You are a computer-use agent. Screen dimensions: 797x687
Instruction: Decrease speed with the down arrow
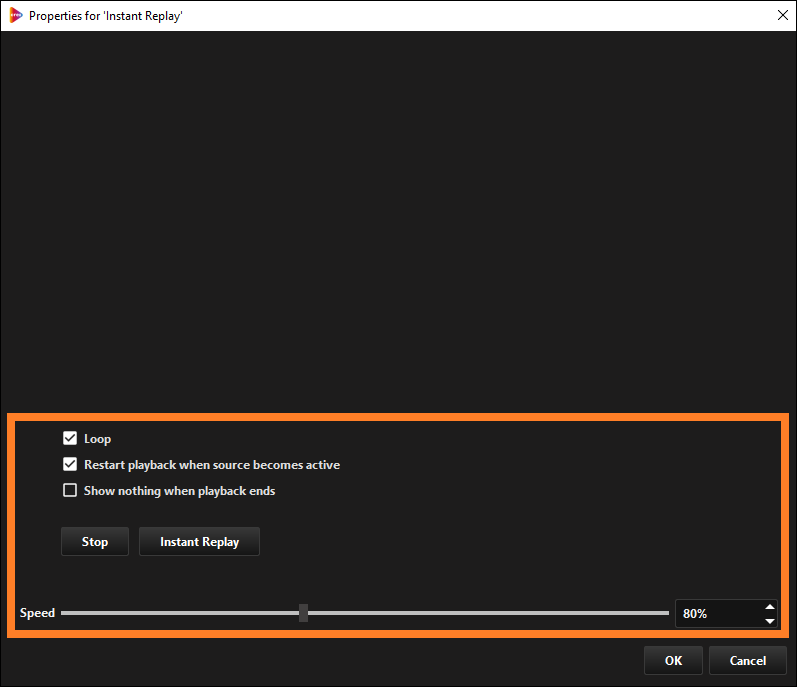770,621
